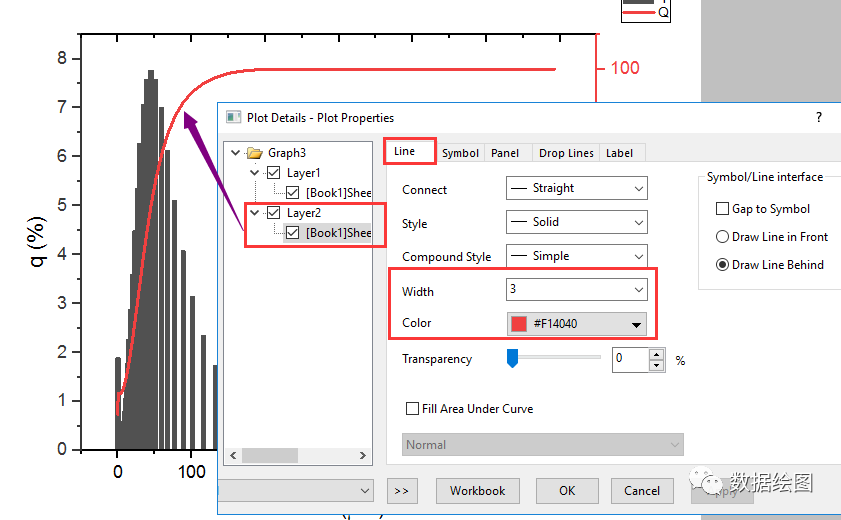
Task: Select the Graph3 tree item
Action: [287, 153]
